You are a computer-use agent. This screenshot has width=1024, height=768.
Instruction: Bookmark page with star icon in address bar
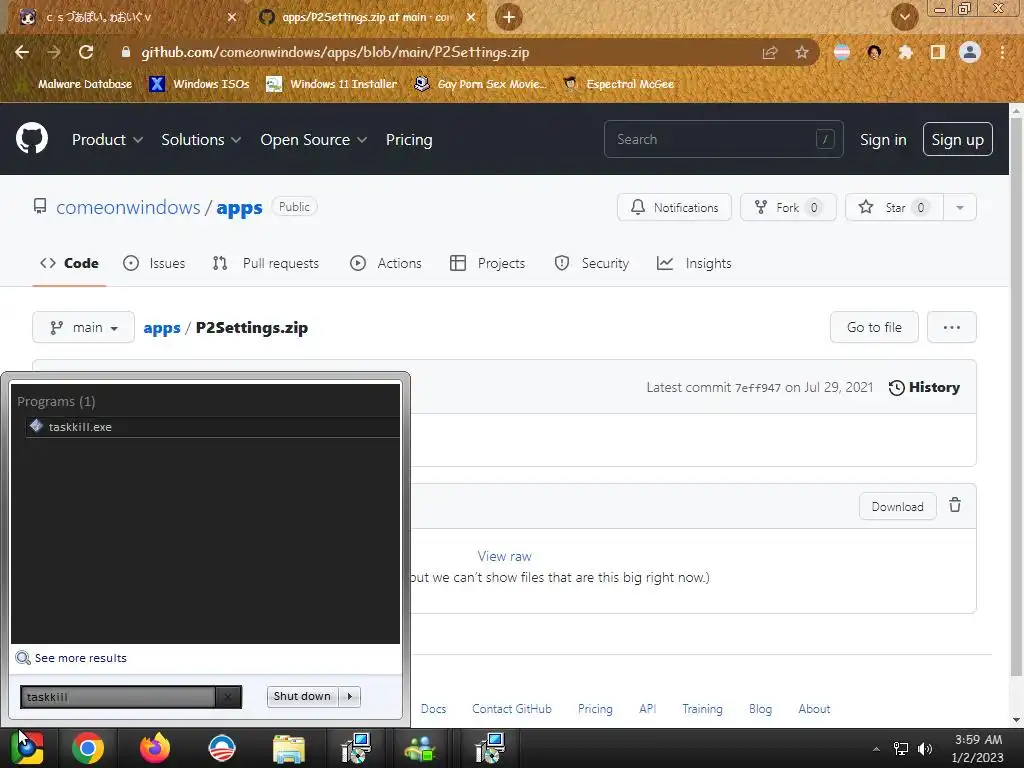pyautogui.click(x=802, y=52)
